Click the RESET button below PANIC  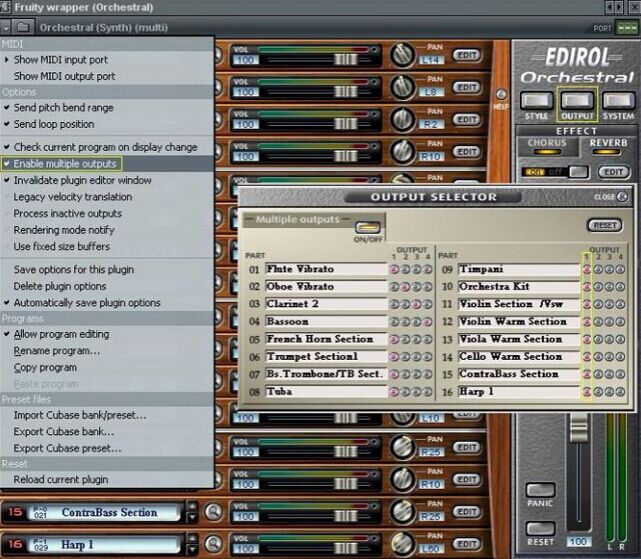coord(540,529)
